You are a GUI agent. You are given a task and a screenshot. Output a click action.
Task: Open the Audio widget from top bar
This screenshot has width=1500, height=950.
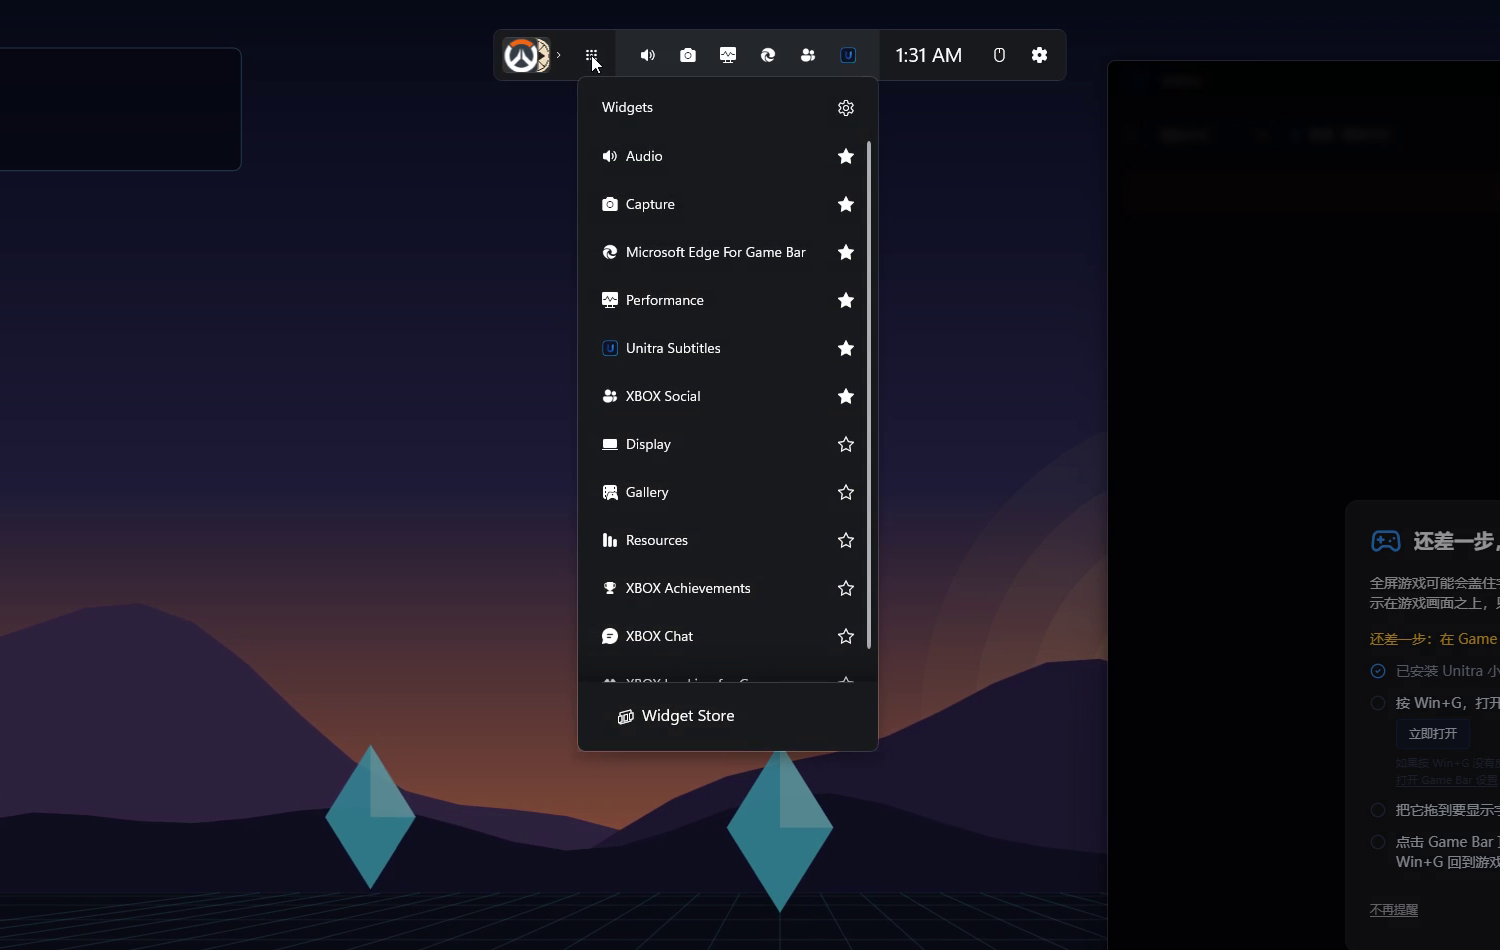(648, 55)
